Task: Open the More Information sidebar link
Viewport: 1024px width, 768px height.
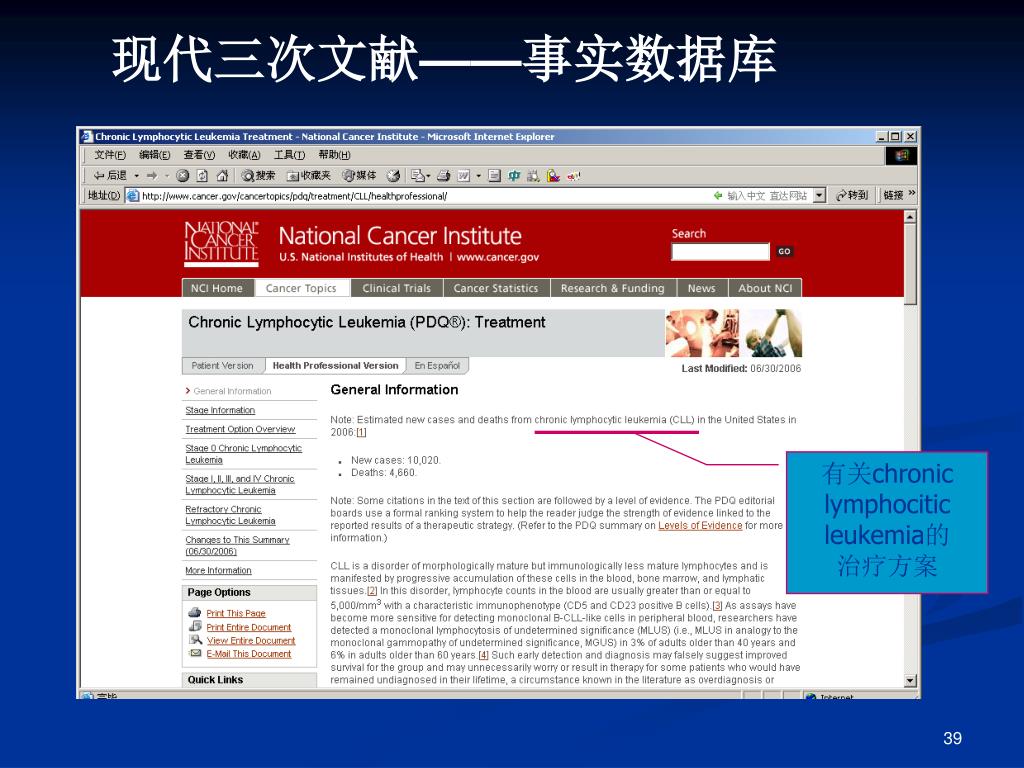Action: 218,570
